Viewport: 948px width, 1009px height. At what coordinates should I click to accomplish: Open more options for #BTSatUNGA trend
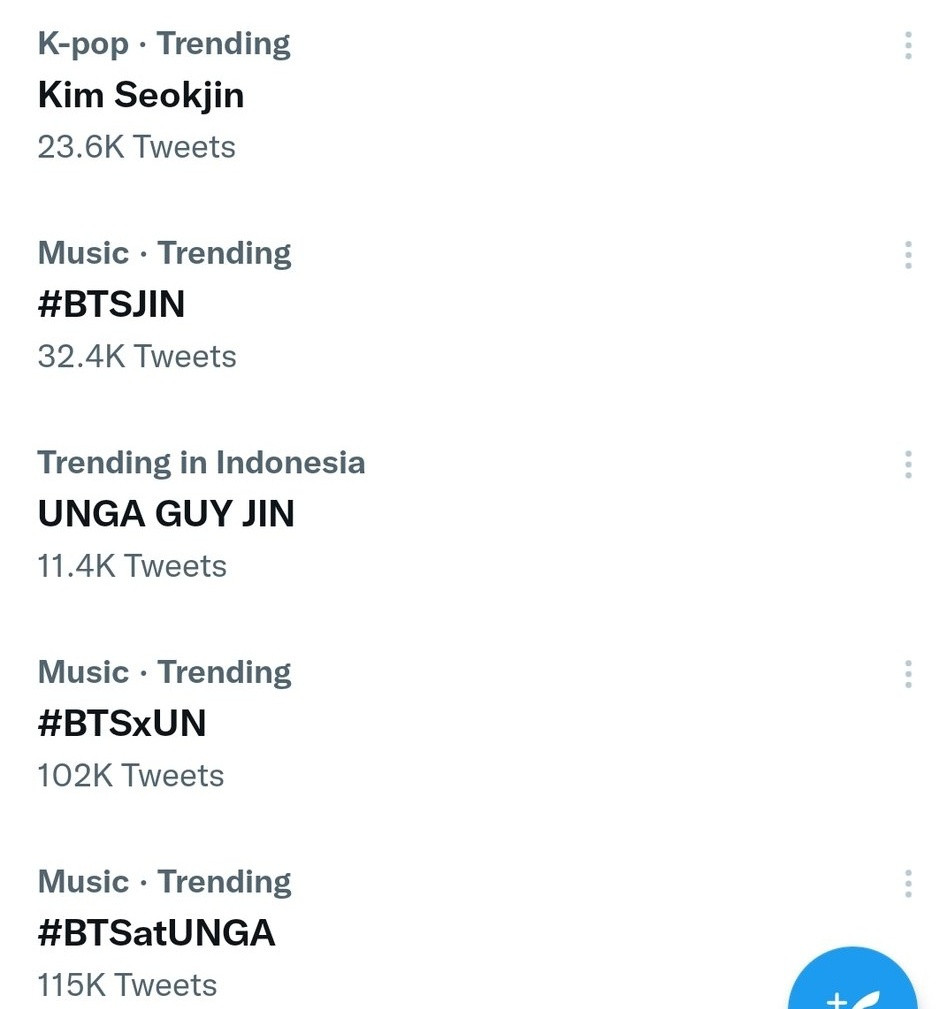point(908,884)
